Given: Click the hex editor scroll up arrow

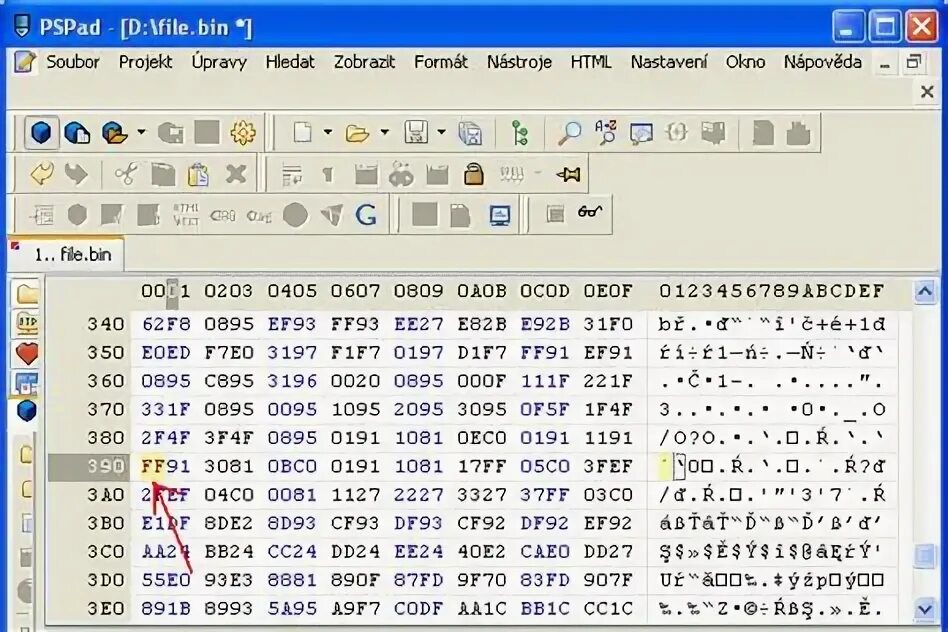Looking at the screenshot, I should coord(924,292).
